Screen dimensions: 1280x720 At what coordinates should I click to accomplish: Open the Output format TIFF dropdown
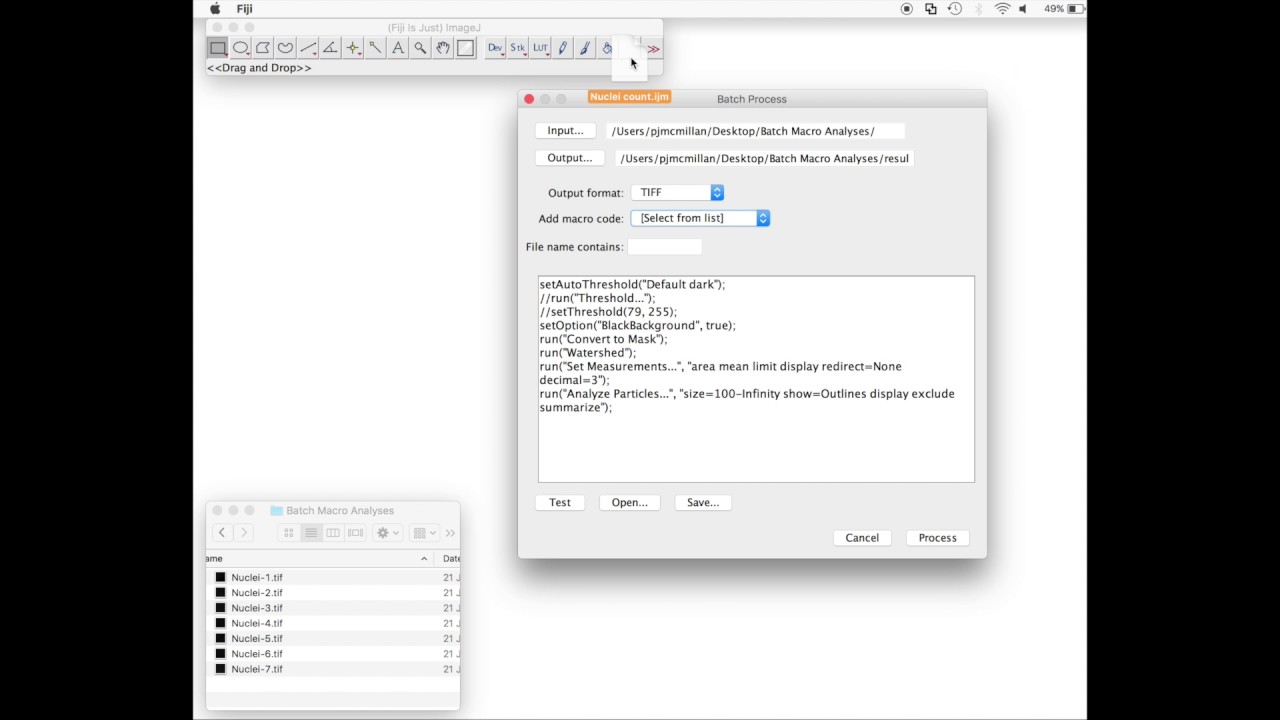coord(677,192)
